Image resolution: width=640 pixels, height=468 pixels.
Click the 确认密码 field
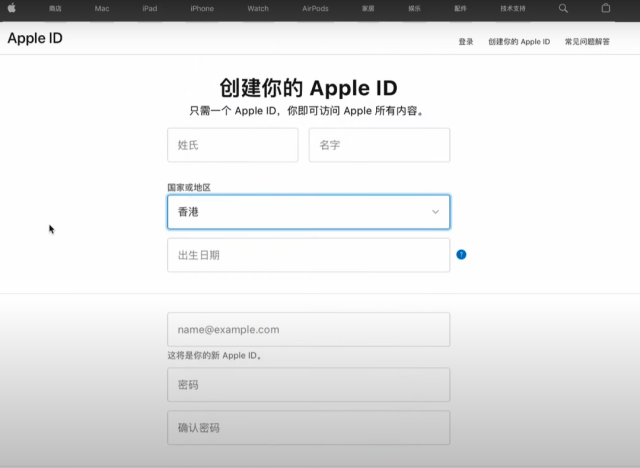coord(308,427)
